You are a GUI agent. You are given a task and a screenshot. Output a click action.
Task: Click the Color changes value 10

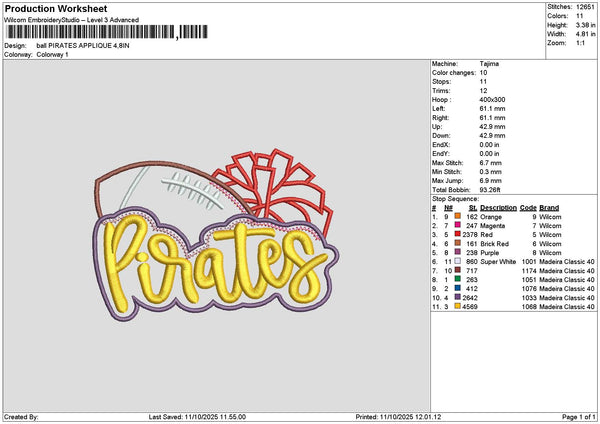point(483,73)
